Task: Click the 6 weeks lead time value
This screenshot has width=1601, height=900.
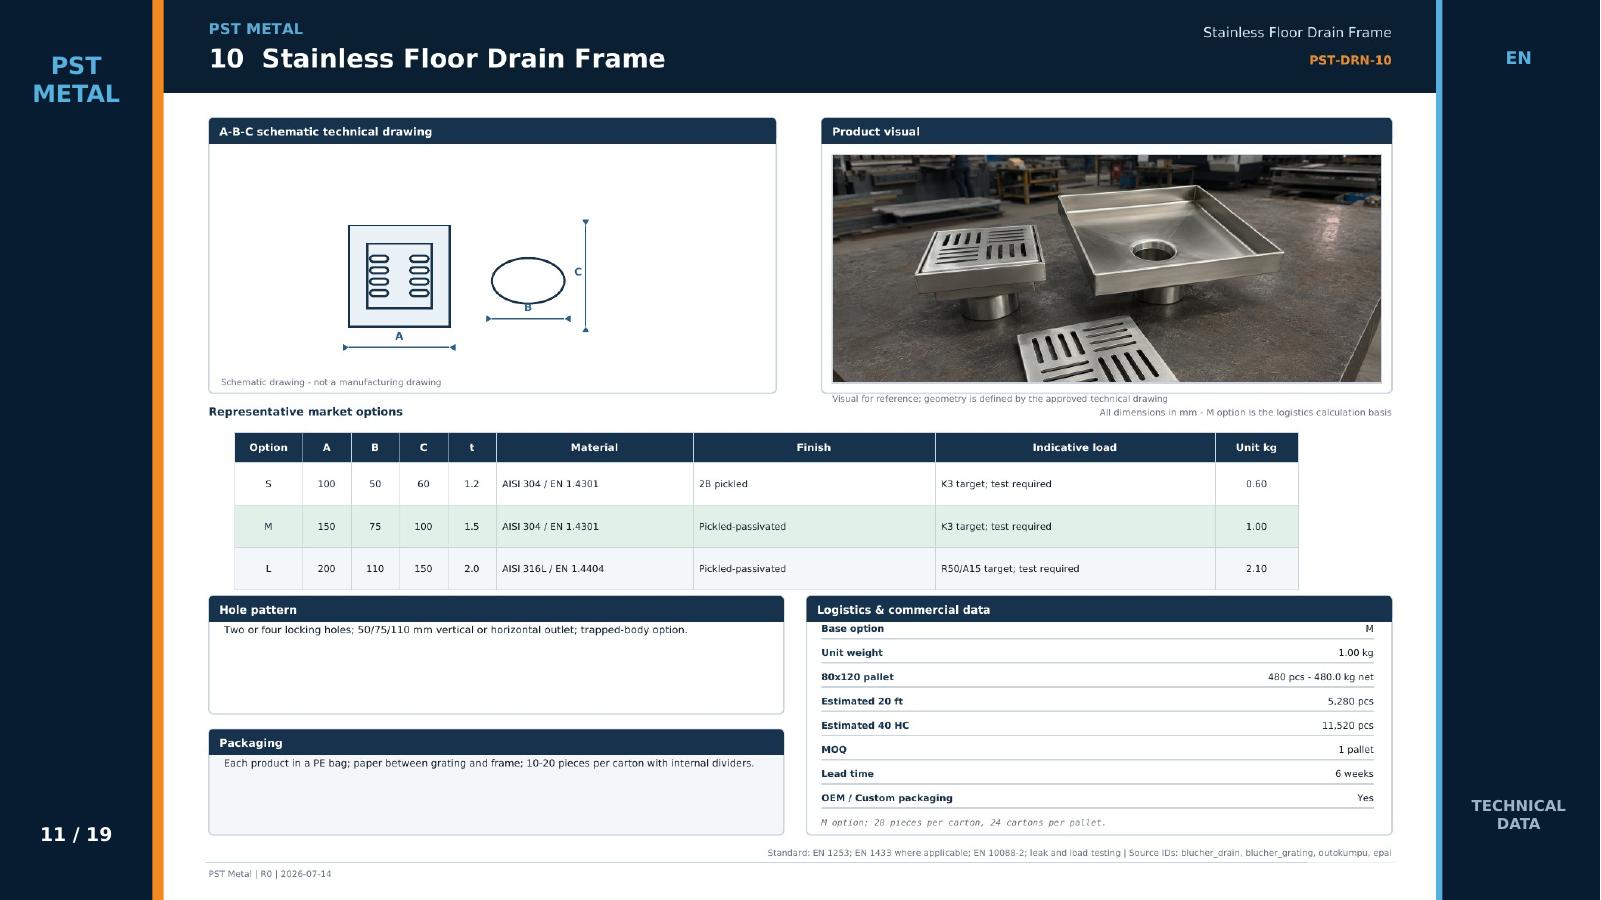Action: tap(1354, 774)
